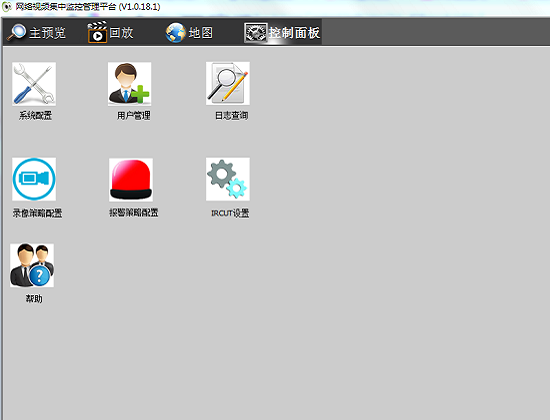Click the 系统配置 text label

[x=35, y=115]
